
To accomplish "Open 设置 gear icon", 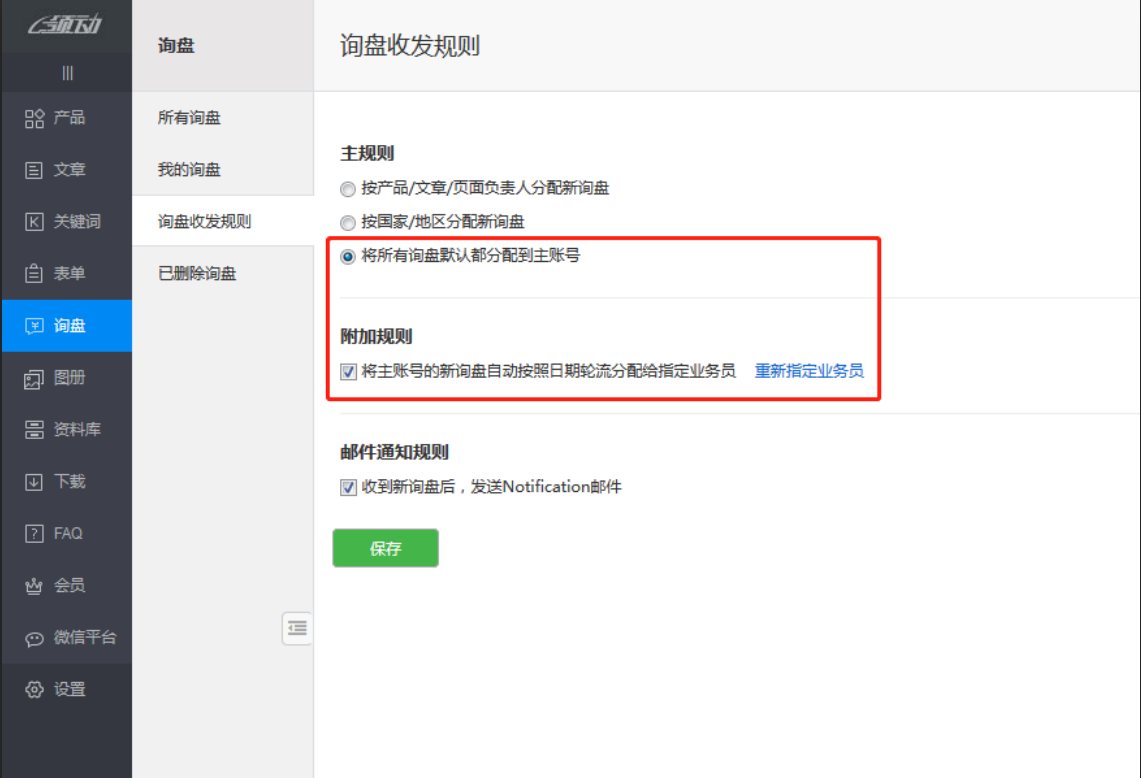I will pos(34,690).
